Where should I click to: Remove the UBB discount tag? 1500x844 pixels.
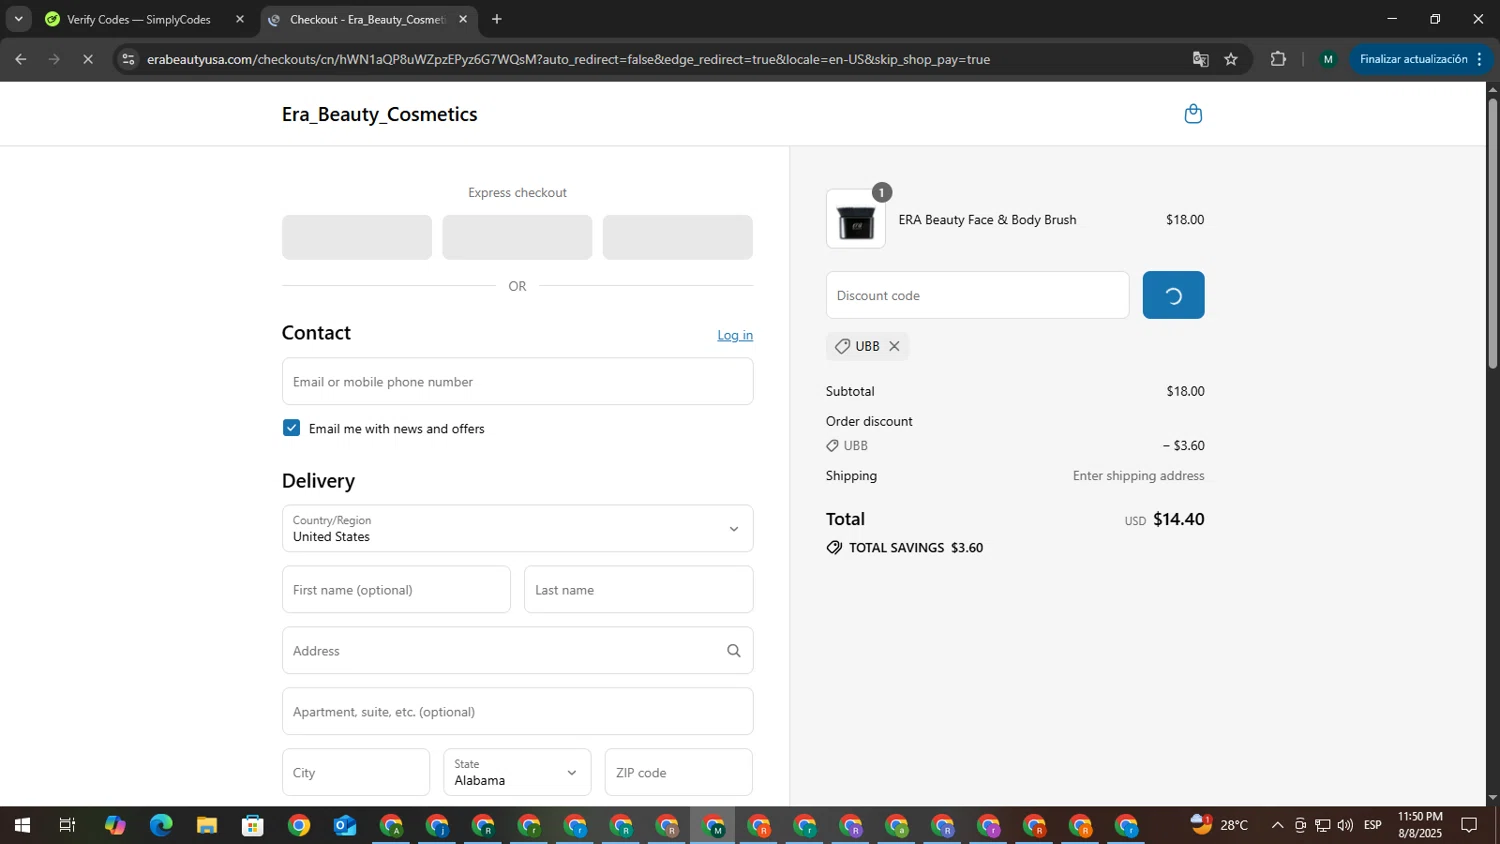click(894, 346)
